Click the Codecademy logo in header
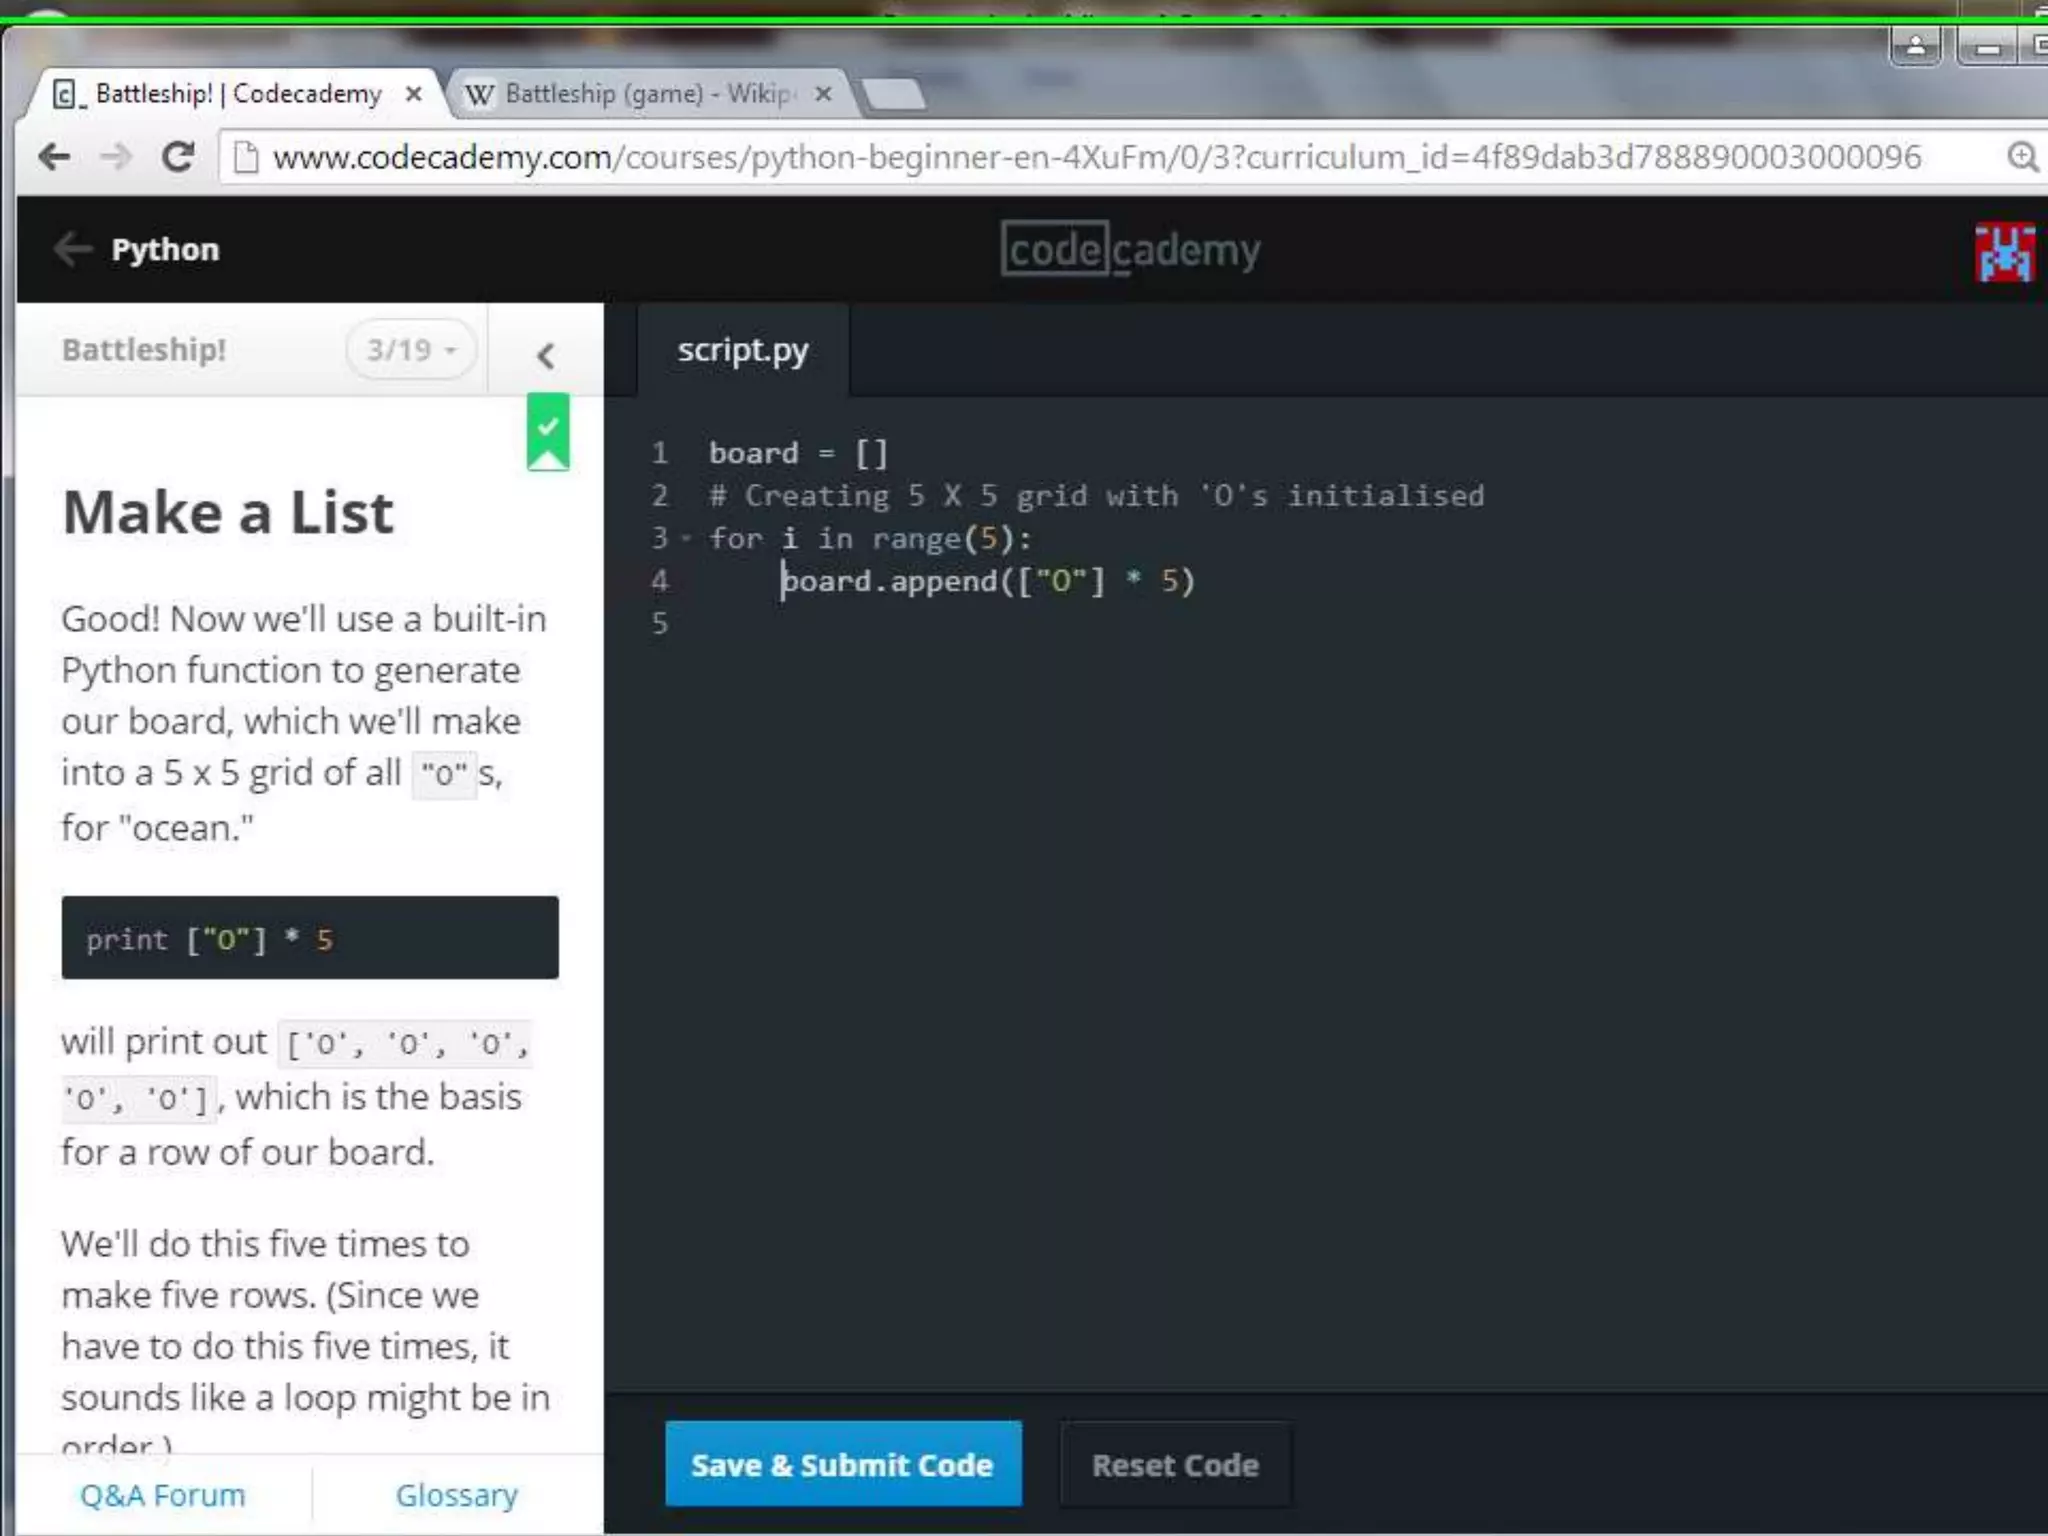 (1130, 249)
